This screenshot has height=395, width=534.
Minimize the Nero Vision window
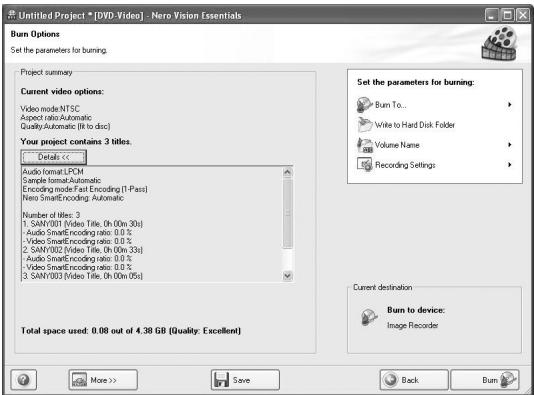(x=491, y=15)
